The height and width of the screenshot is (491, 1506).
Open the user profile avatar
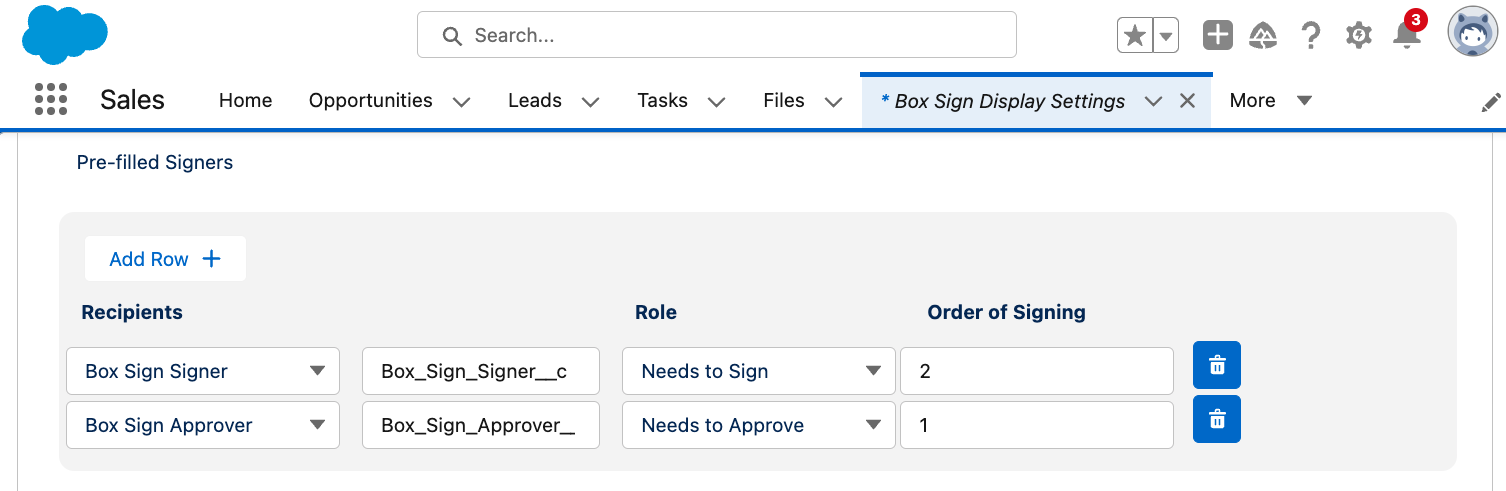1472,33
